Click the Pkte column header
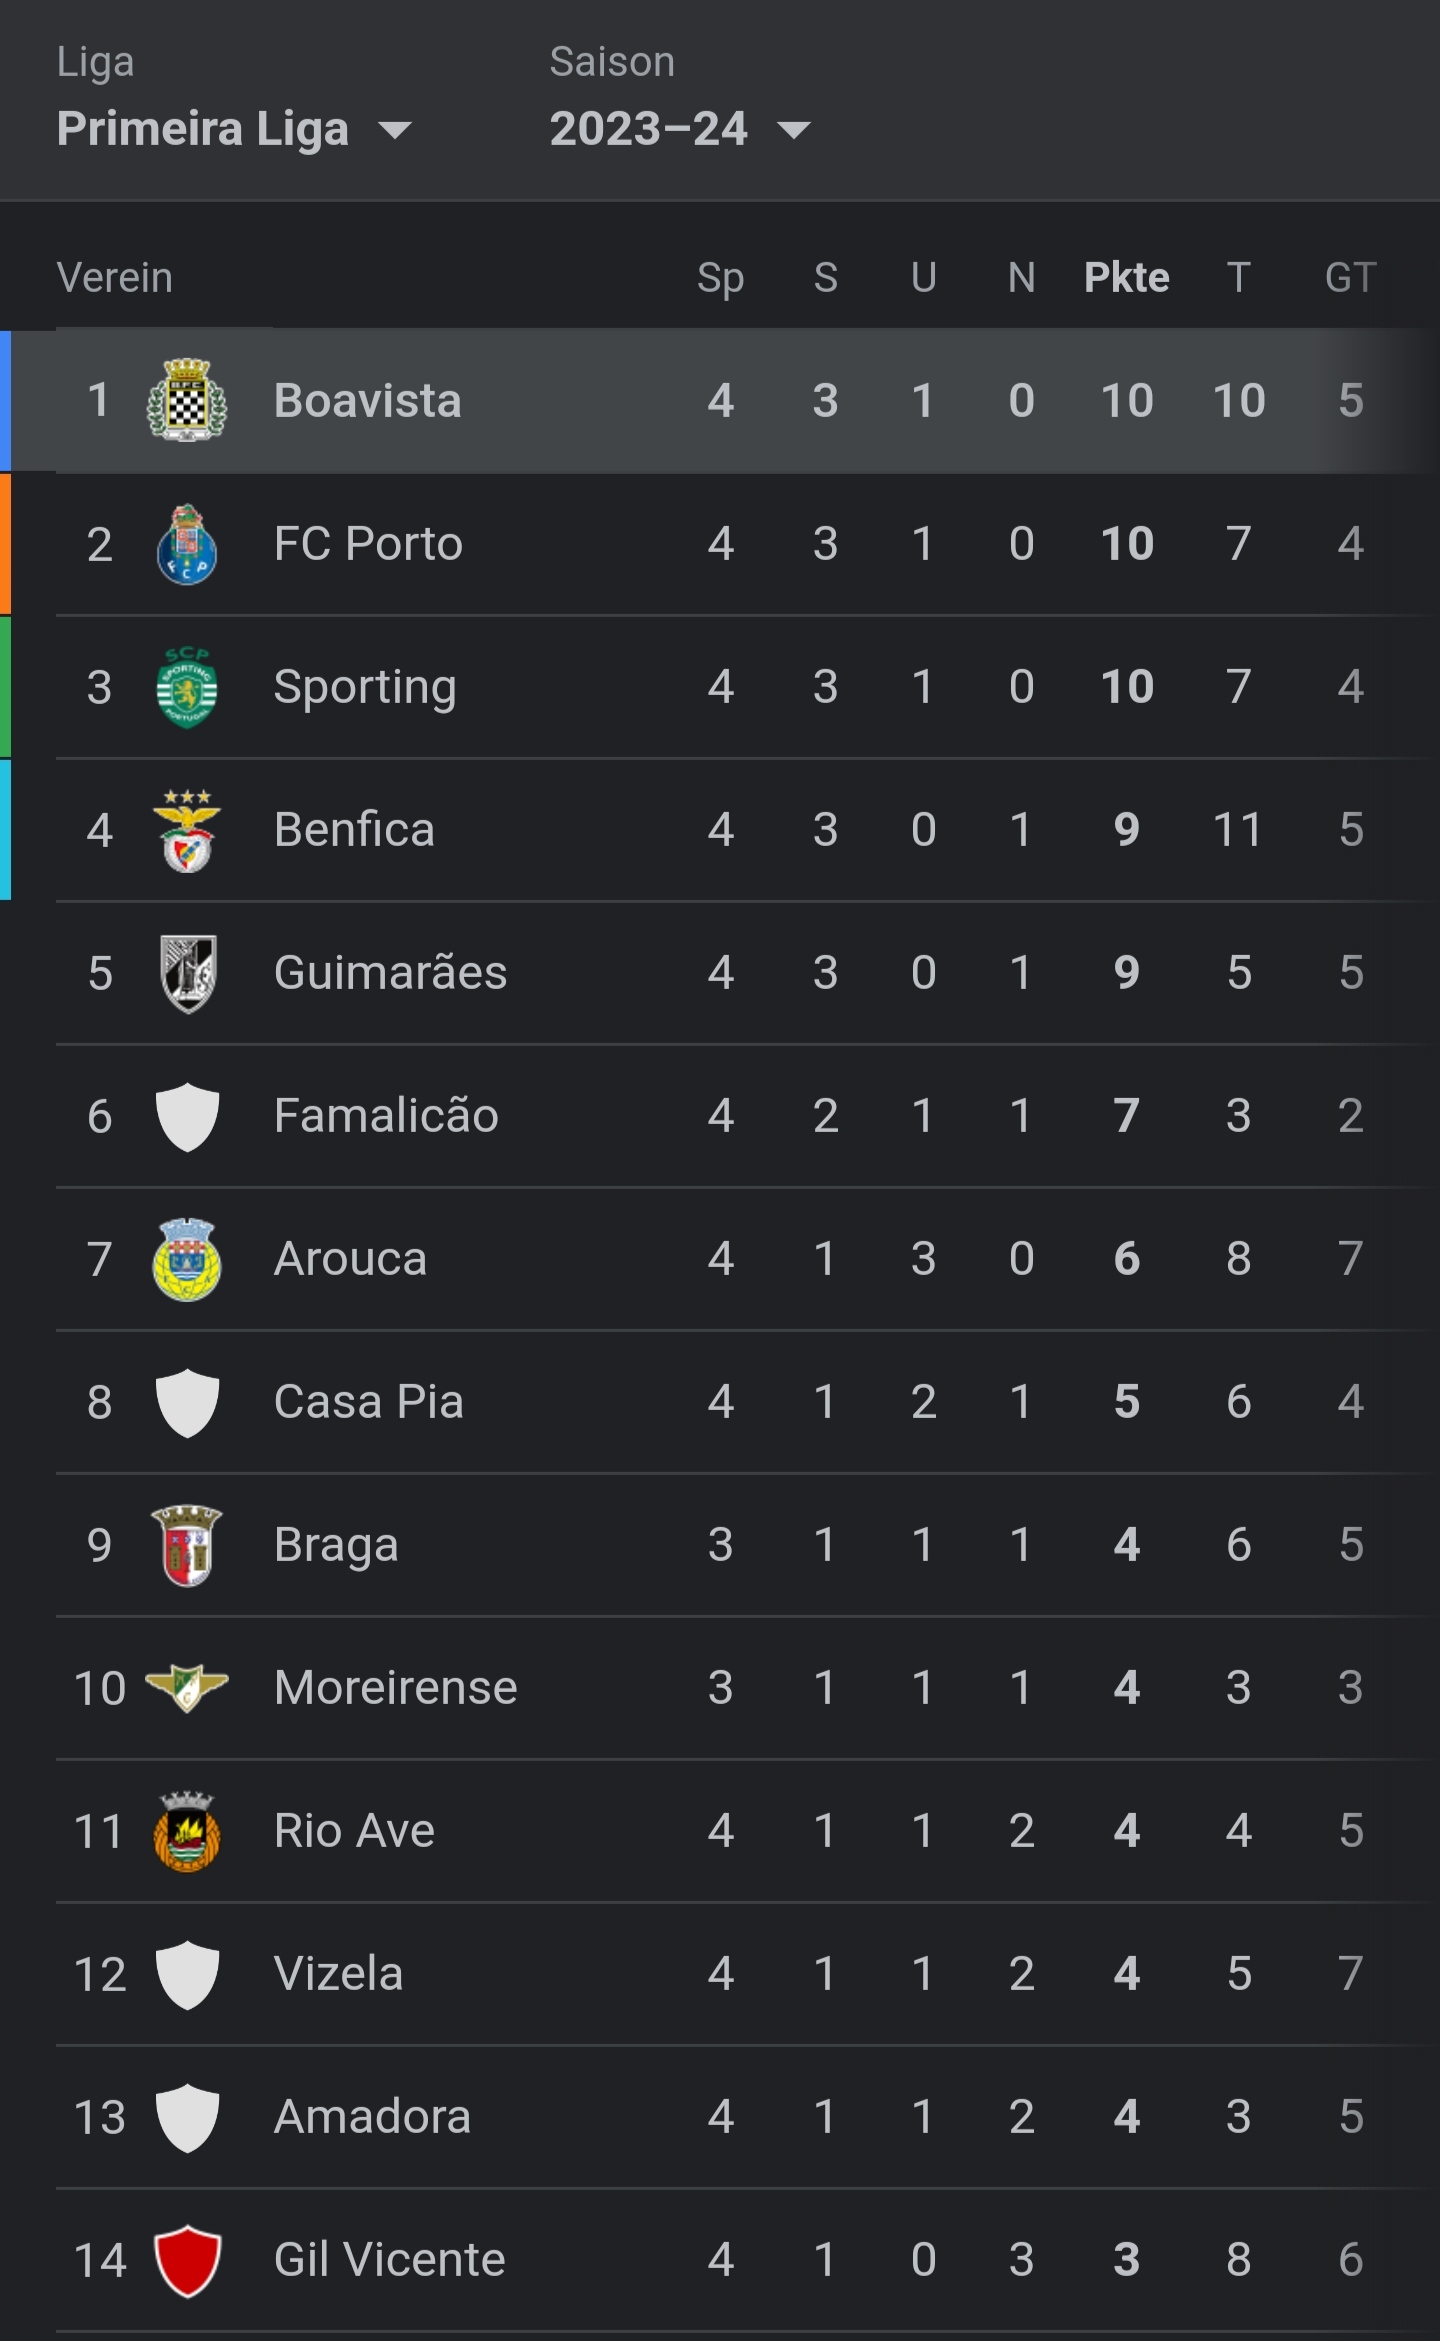 click(x=1127, y=277)
